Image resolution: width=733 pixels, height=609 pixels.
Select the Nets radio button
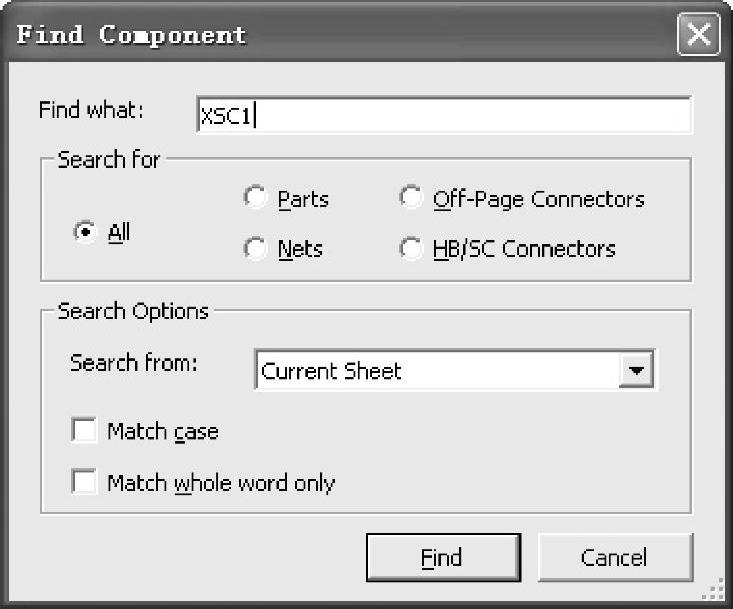pyautogui.click(x=255, y=249)
